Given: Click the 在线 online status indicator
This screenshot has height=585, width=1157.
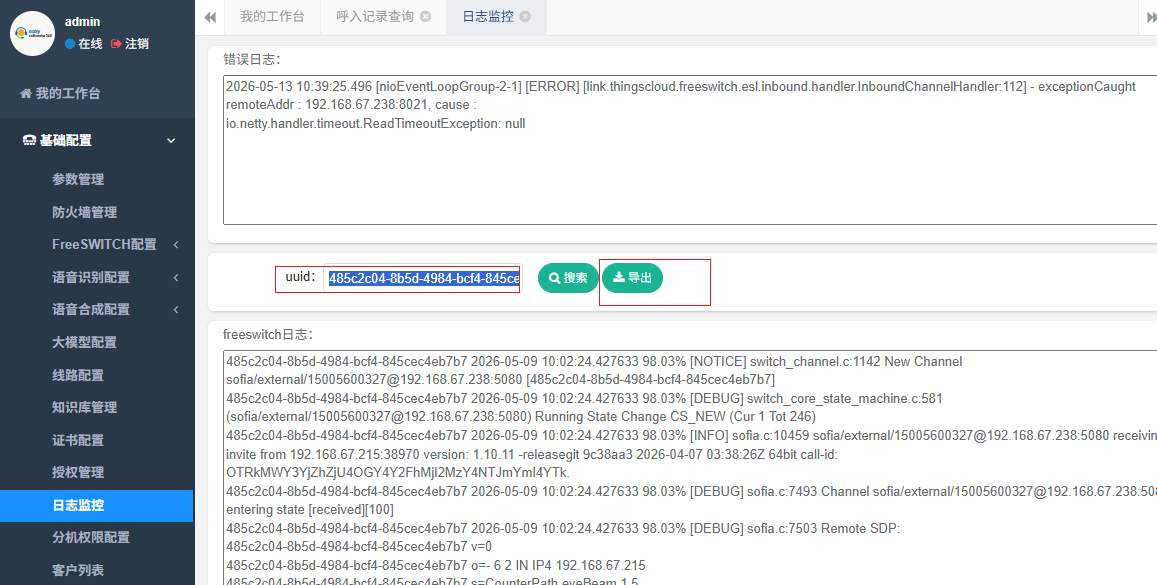Looking at the screenshot, I should pyautogui.click(x=83, y=44).
